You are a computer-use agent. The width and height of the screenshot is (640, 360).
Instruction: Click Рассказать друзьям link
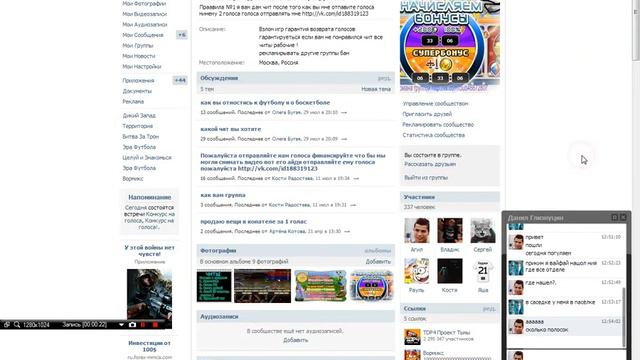click(x=430, y=164)
